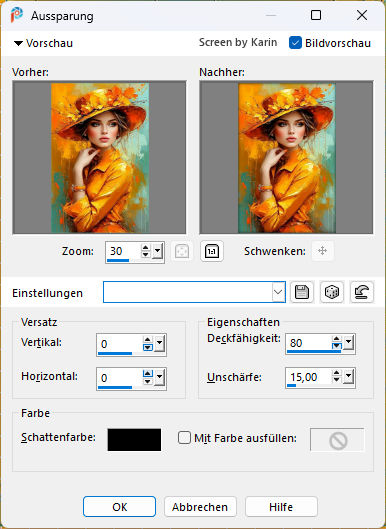This screenshot has width=386, height=529.
Task: Cancel with the Abbrechen button
Action: (x=200, y=507)
